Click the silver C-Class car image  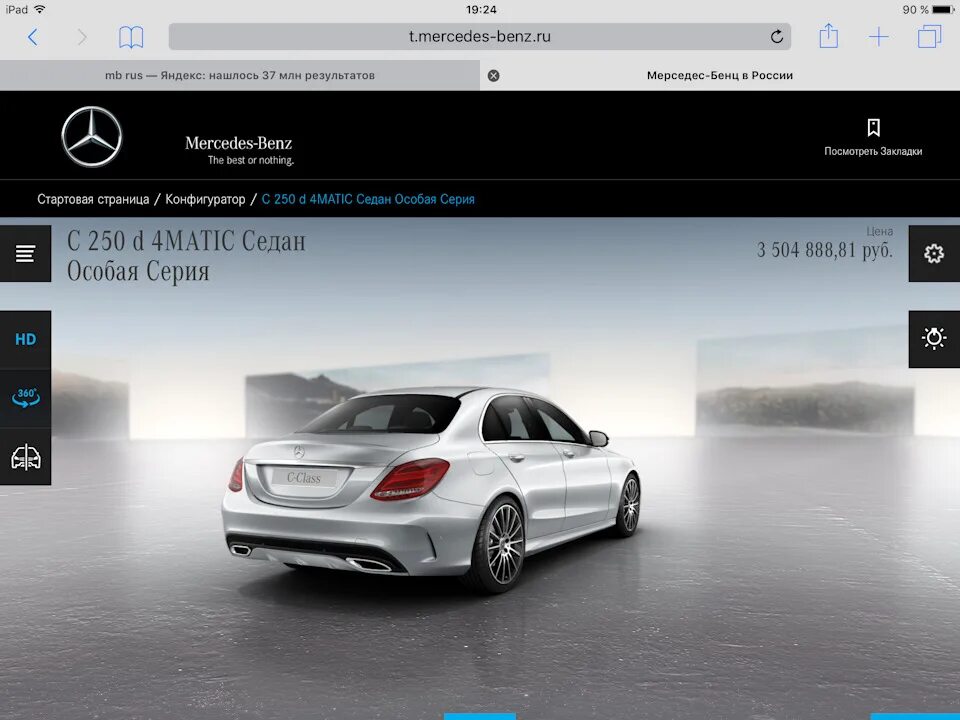click(432, 489)
